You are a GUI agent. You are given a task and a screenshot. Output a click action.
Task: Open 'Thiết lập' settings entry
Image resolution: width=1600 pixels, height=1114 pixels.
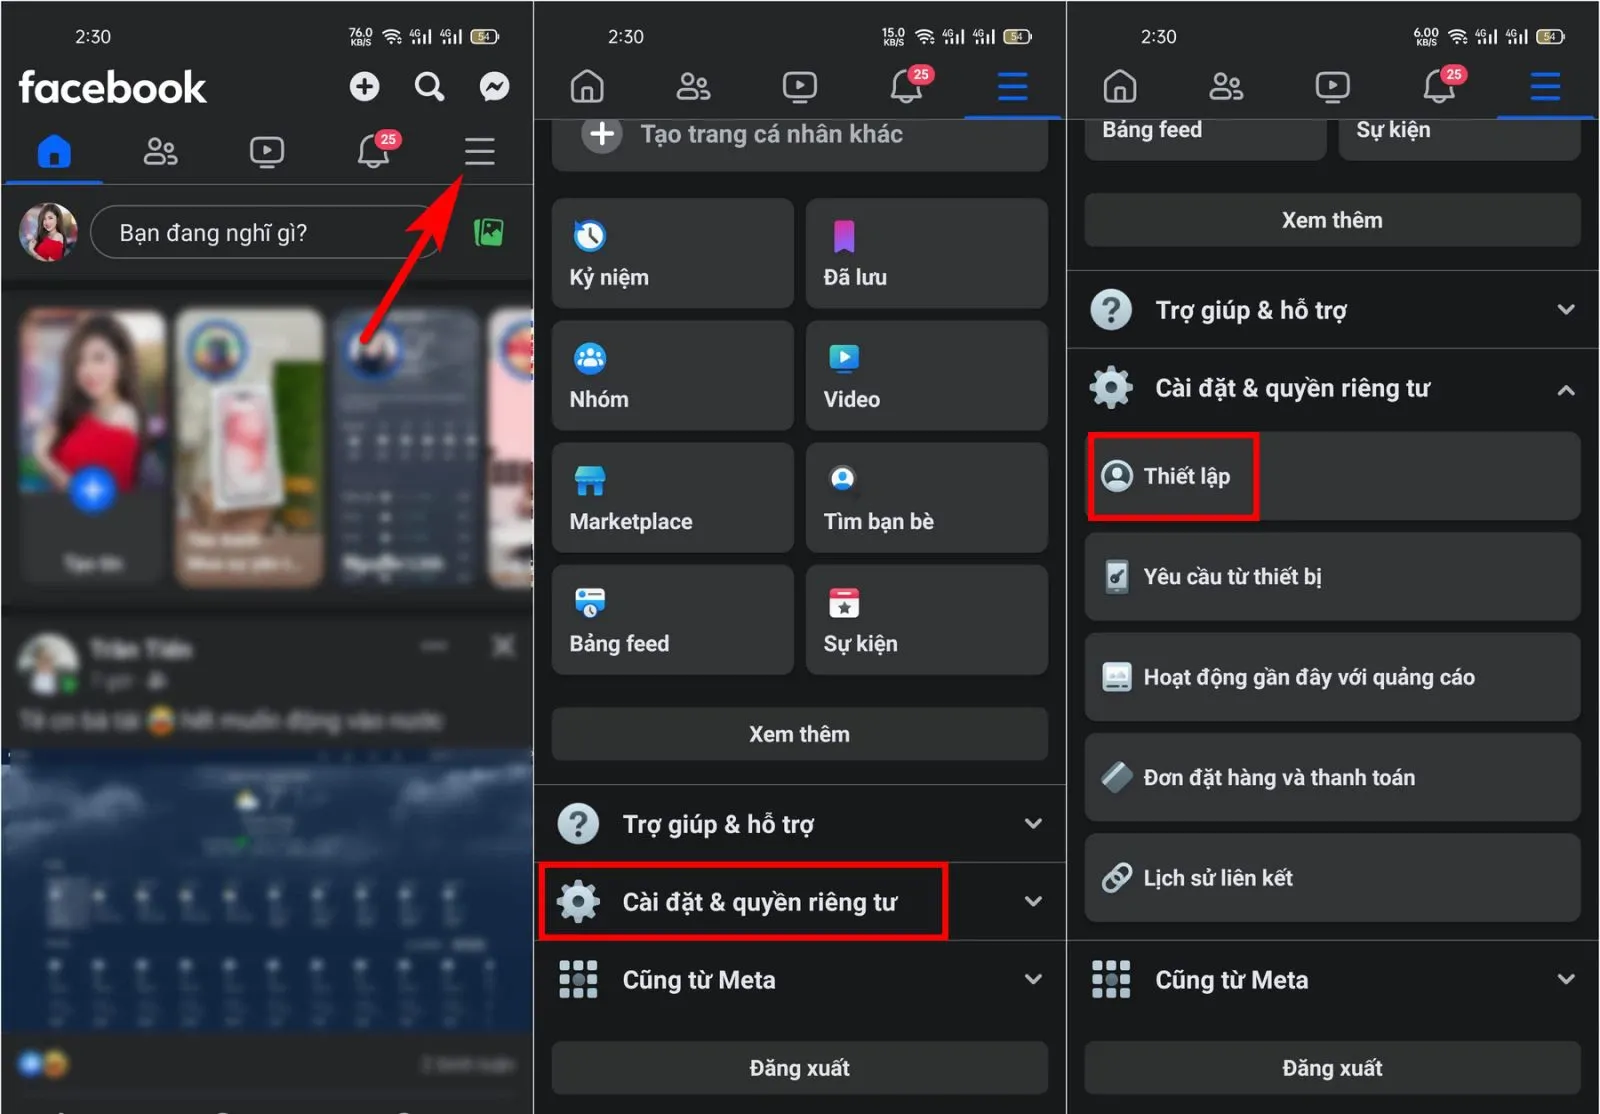1333,476
